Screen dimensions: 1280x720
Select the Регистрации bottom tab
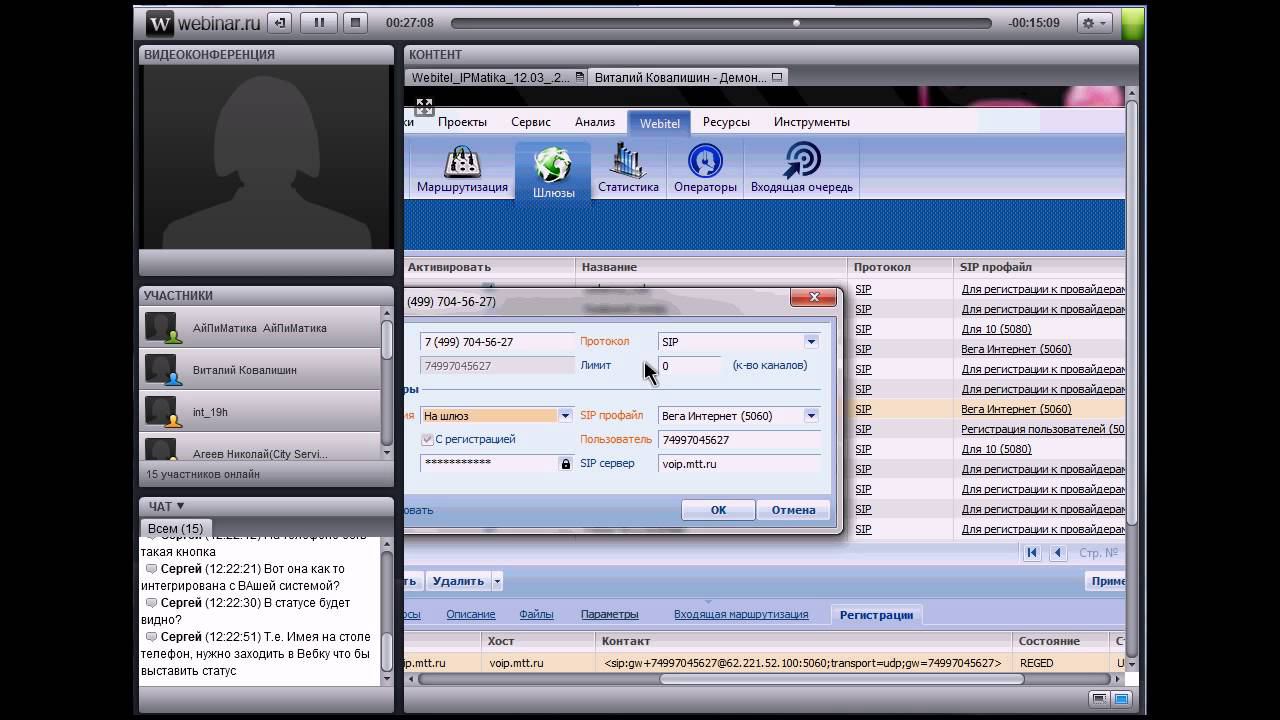876,615
